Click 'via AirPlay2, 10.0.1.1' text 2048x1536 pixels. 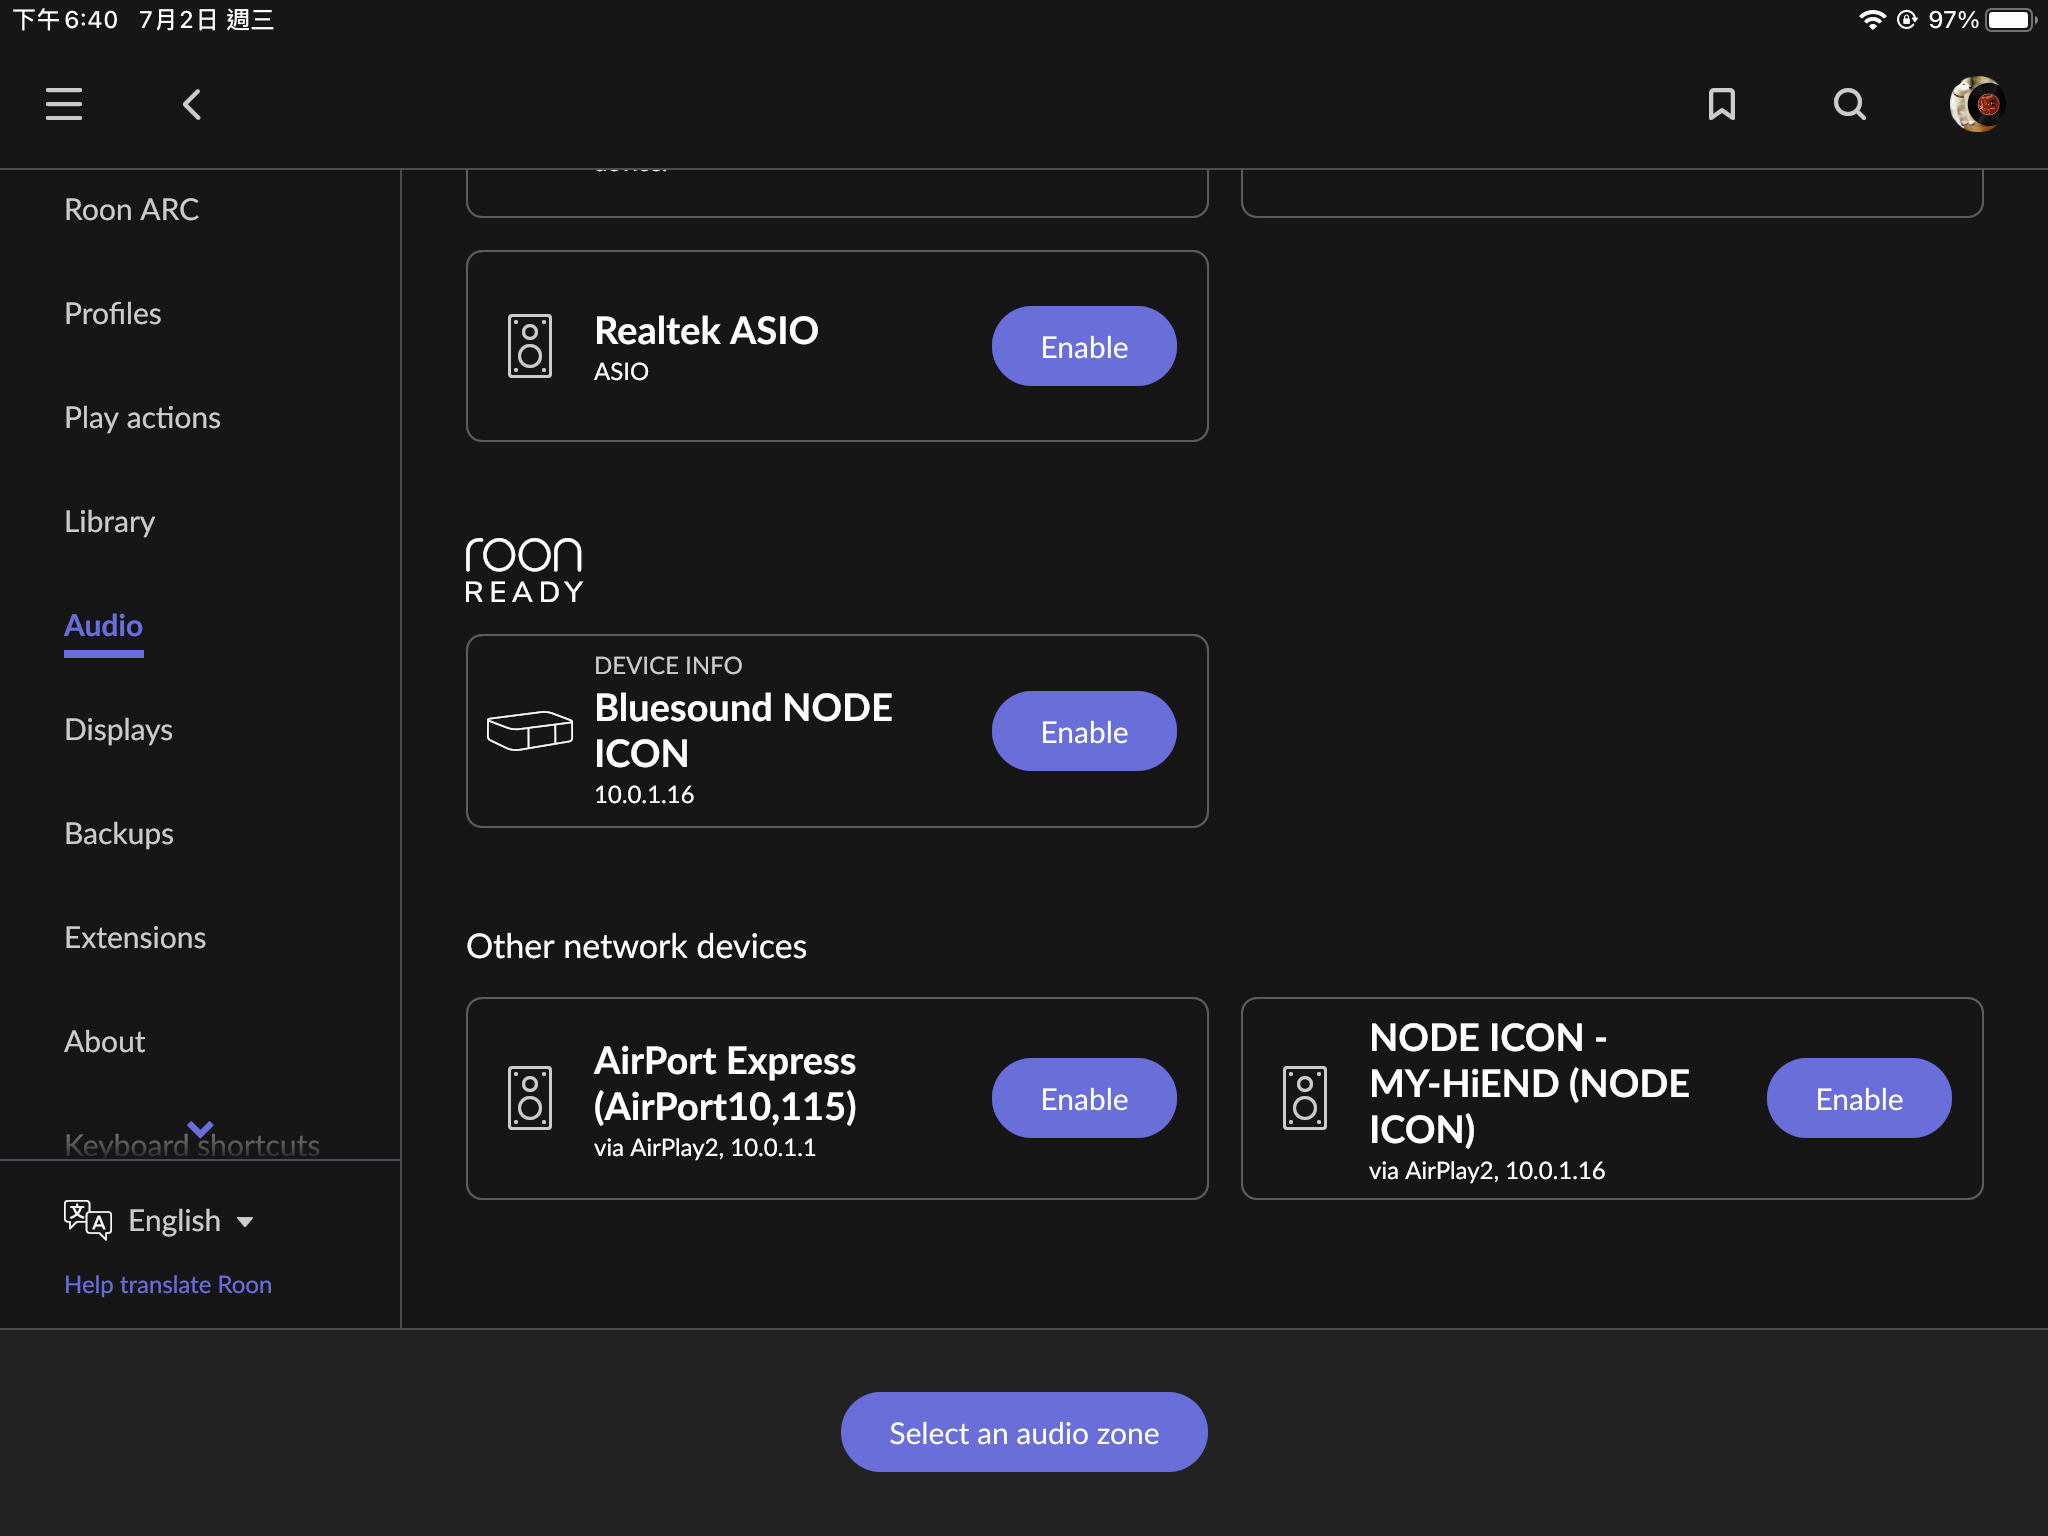click(705, 1147)
